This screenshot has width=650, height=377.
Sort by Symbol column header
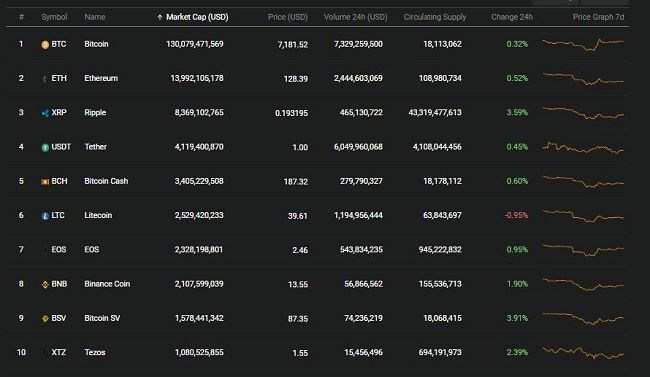click(x=54, y=17)
